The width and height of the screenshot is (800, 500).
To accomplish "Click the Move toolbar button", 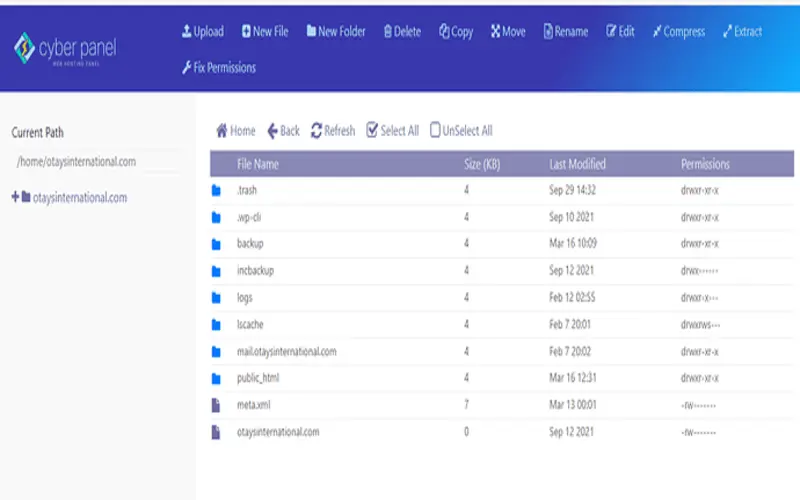I will [508, 32].
